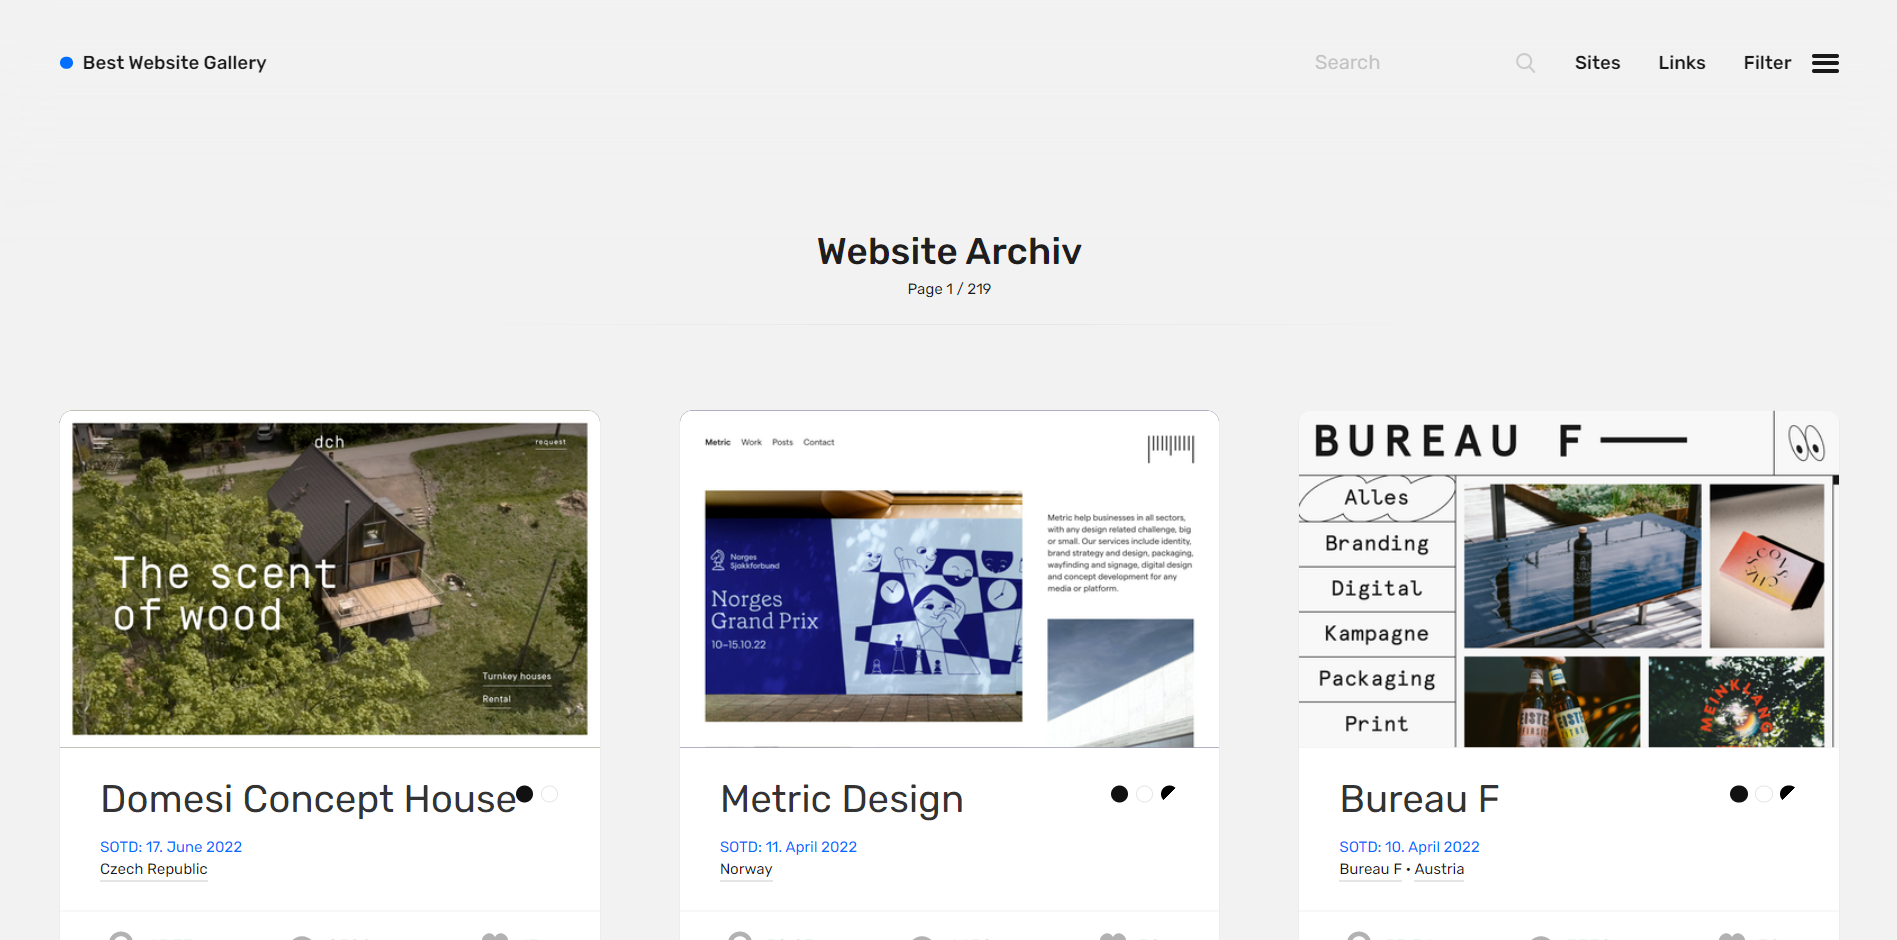The height and width of the screenshot is (940, 1897).
Task: Click the Page 1 / 219 text
Action: 949,289
